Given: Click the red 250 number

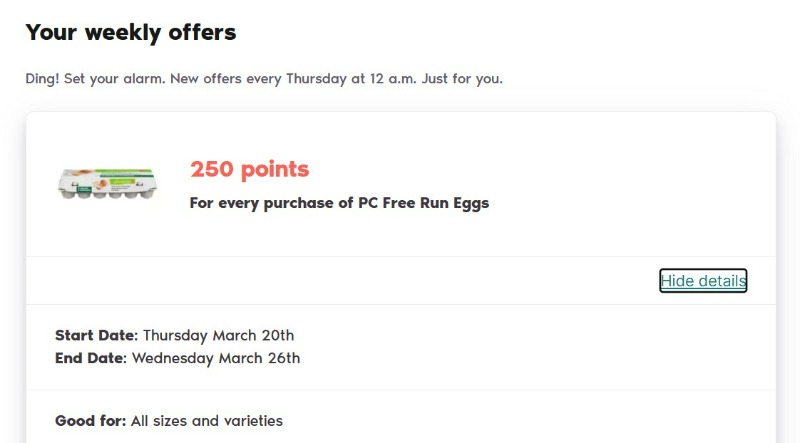Looking at the screenshot, I should pos(212,169).
